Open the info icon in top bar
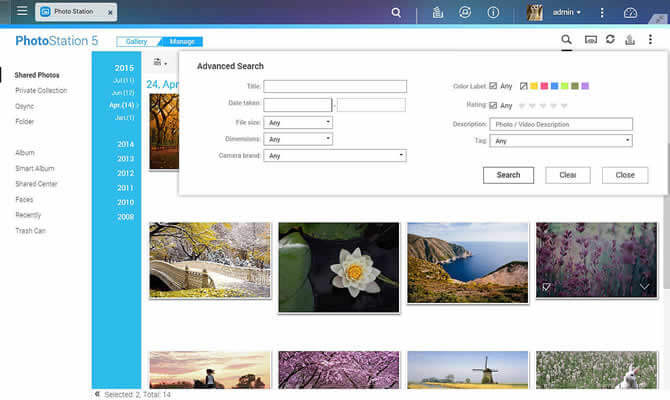The image size is (670, 400). (493, 13)
